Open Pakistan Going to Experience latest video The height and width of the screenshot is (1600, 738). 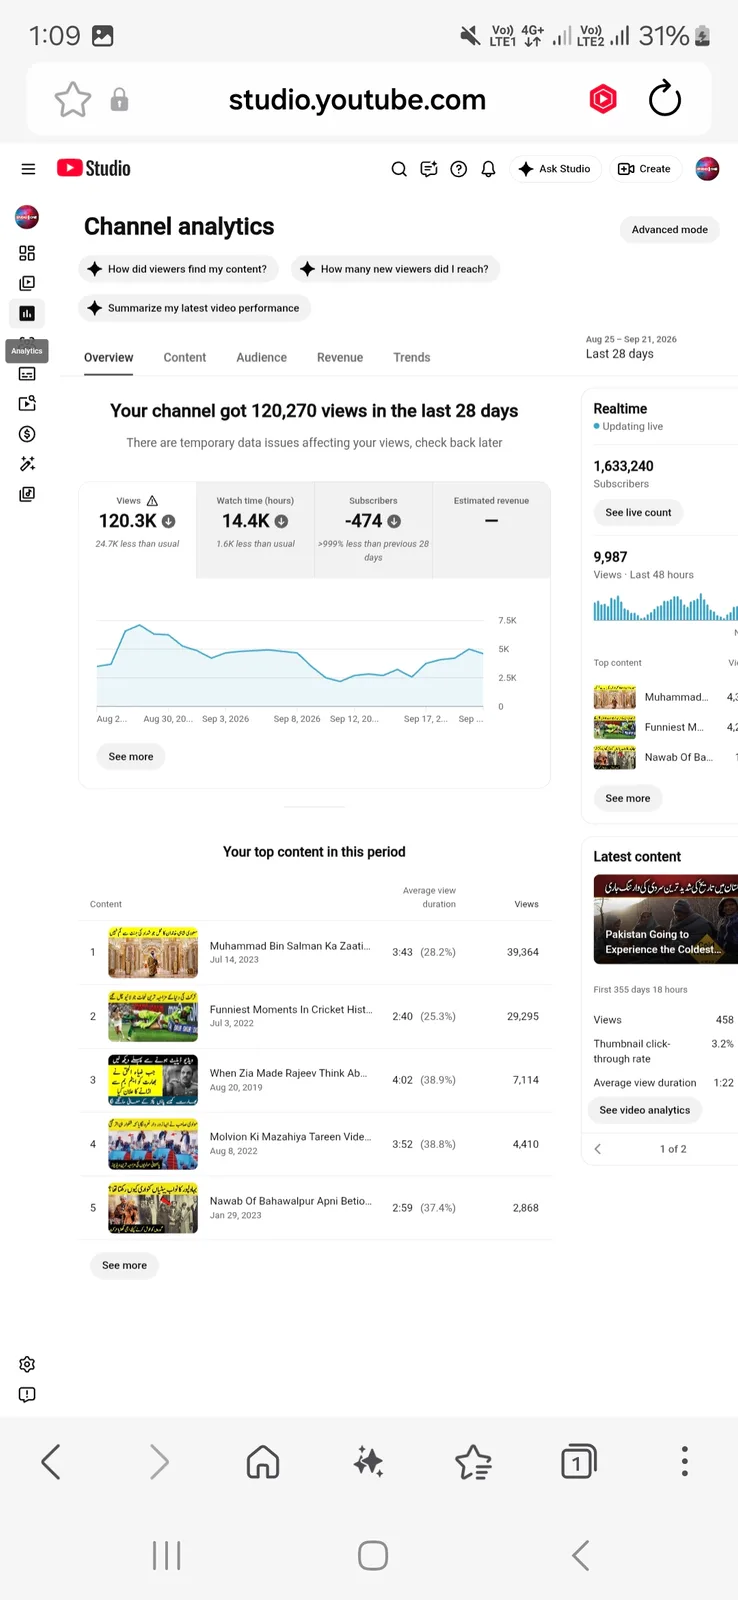coord(665,920)
